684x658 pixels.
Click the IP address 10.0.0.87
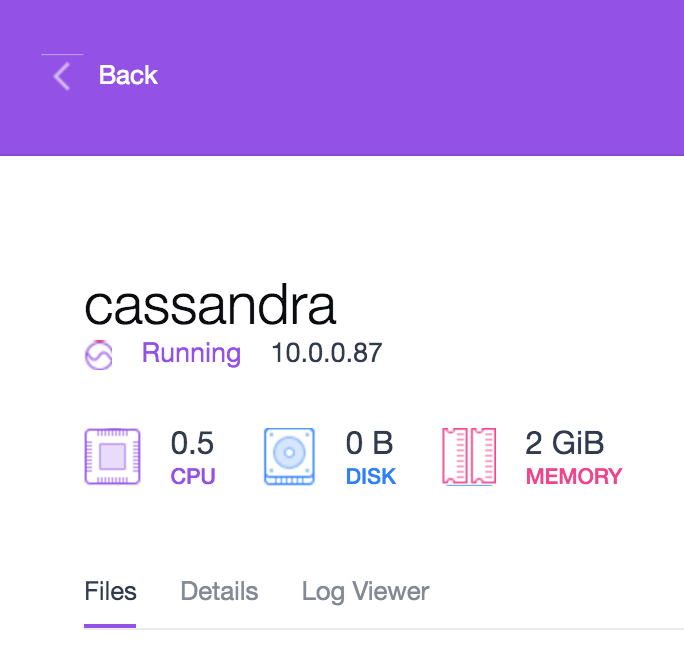point(327,353)
